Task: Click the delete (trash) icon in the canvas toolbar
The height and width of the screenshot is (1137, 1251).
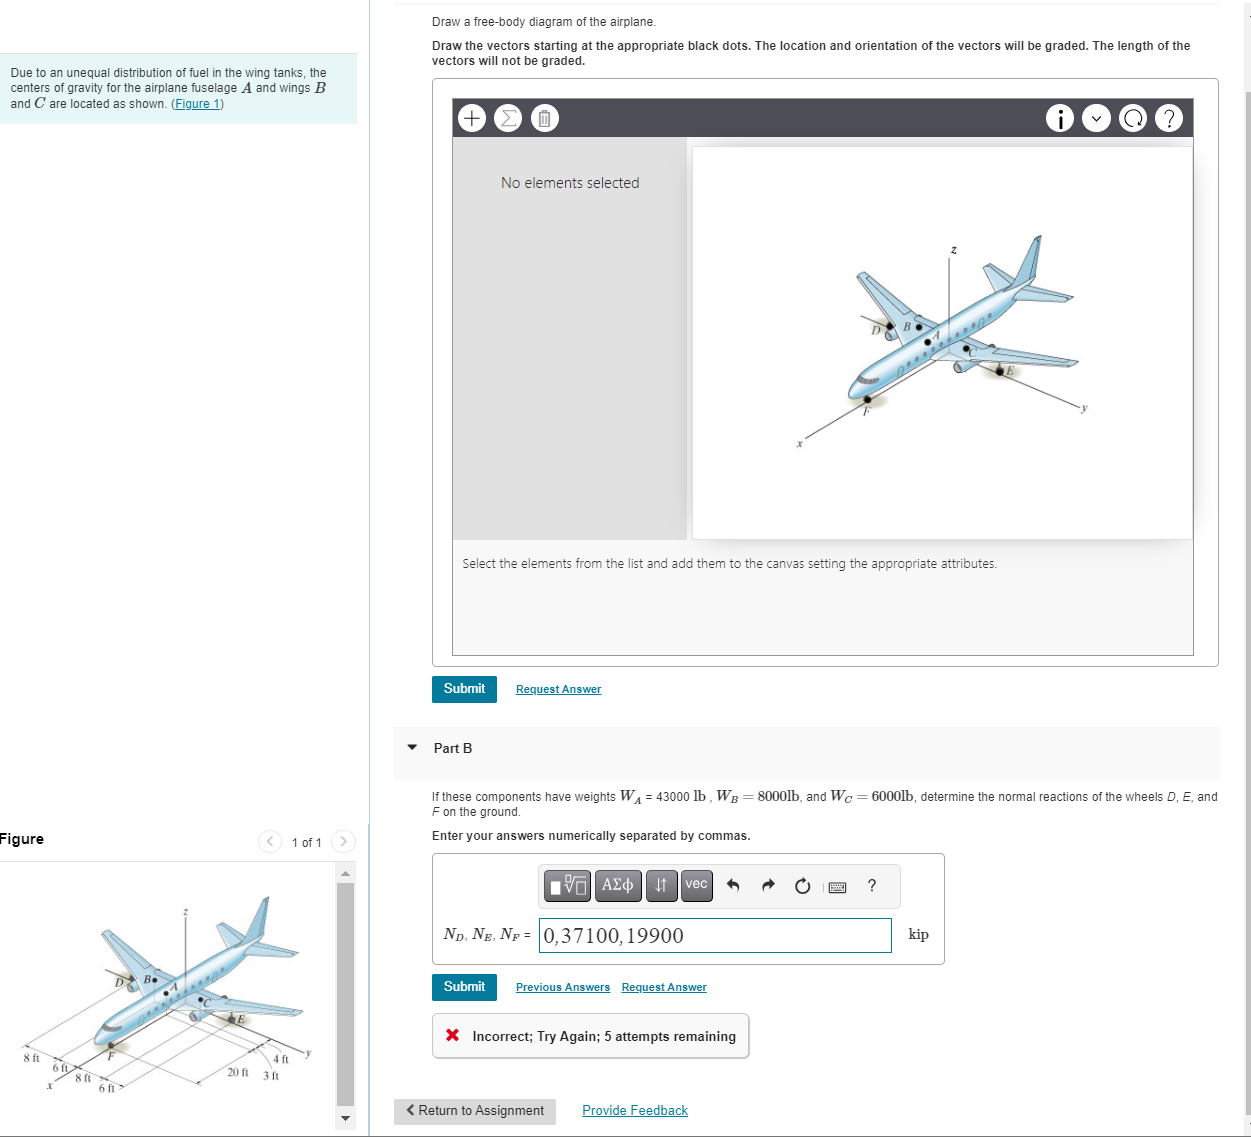Action: click(x=543, y=118)
